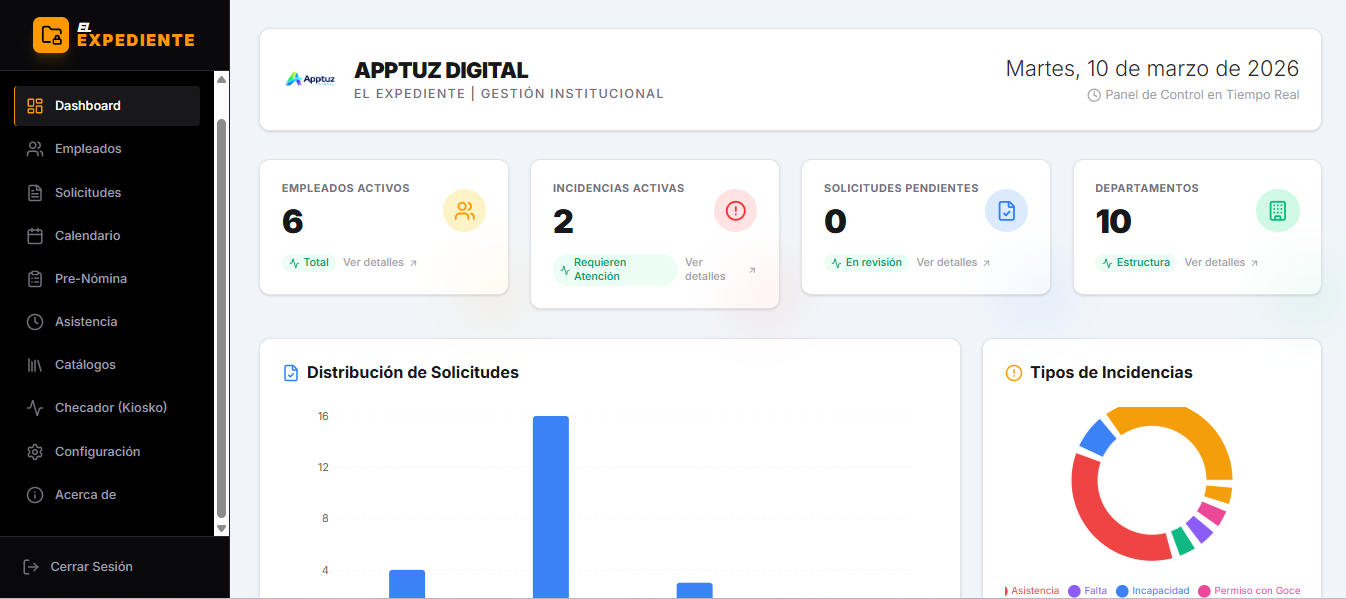
Task: Click the Cerrar Sesión logout arrow icon
Action: [x=31, y=567]
